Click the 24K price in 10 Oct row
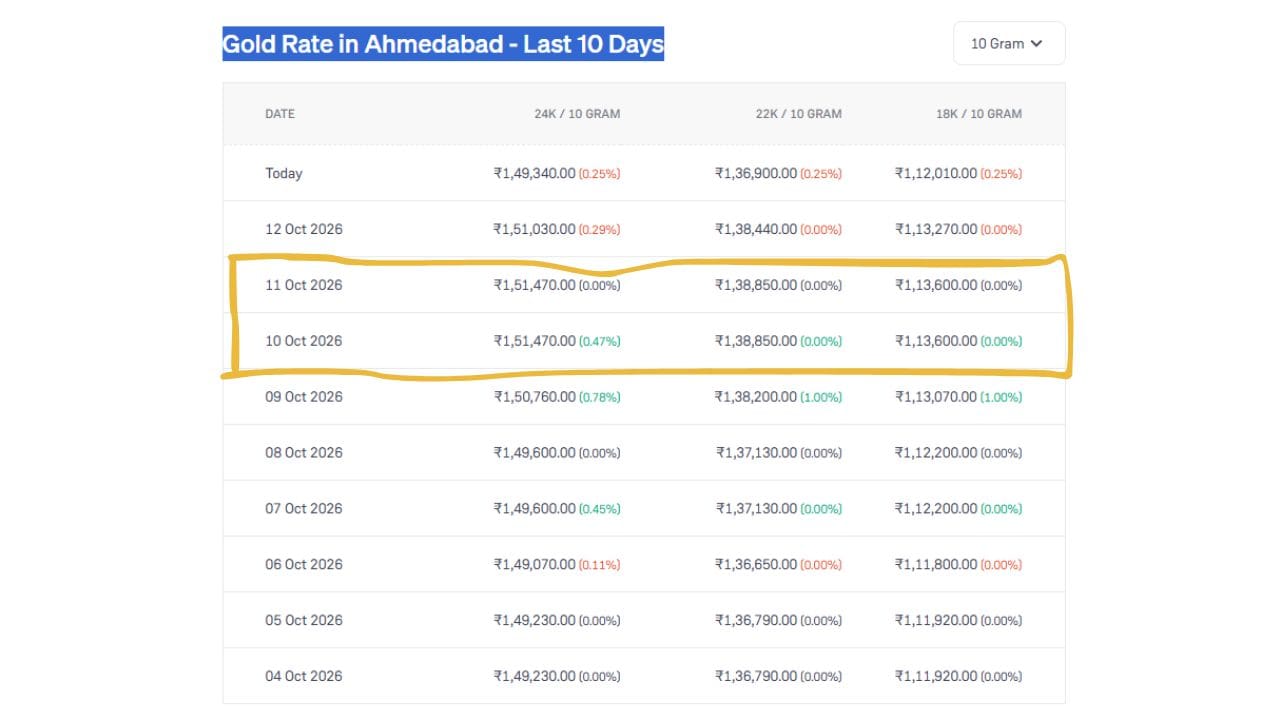The image size is (1280, 720). (535, 341)
